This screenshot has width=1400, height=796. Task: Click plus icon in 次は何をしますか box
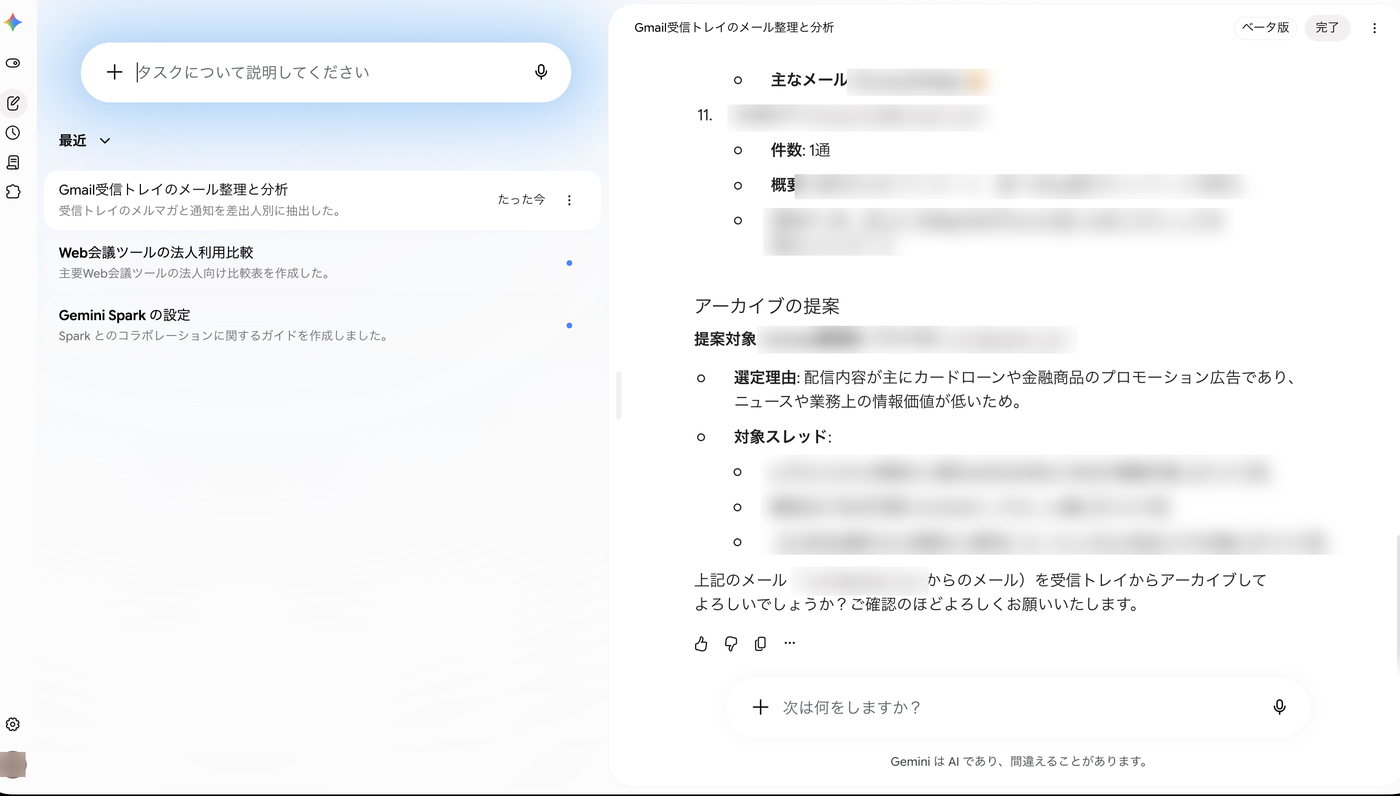coord(760,707)
